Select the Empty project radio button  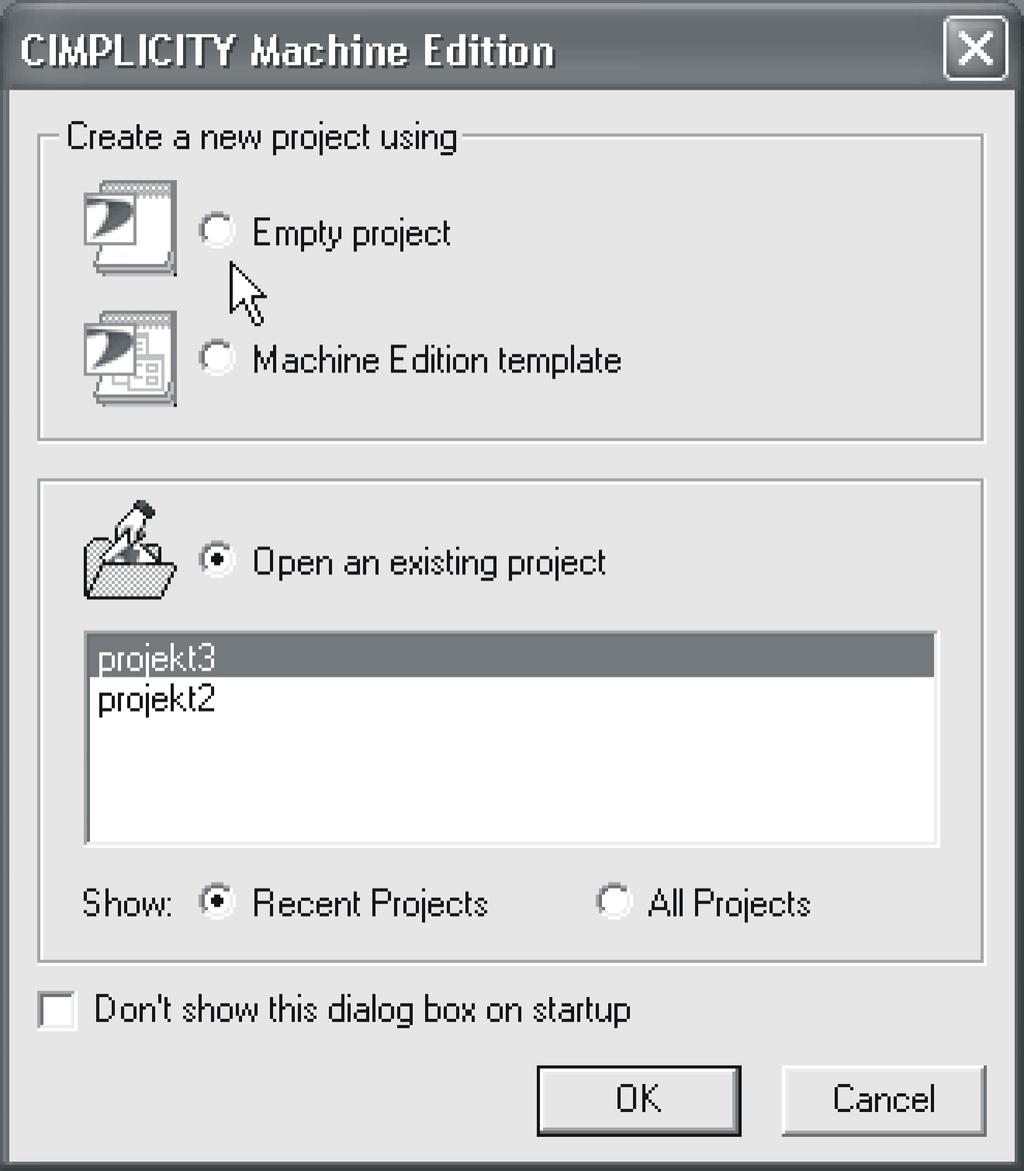(x=217, y=229)
